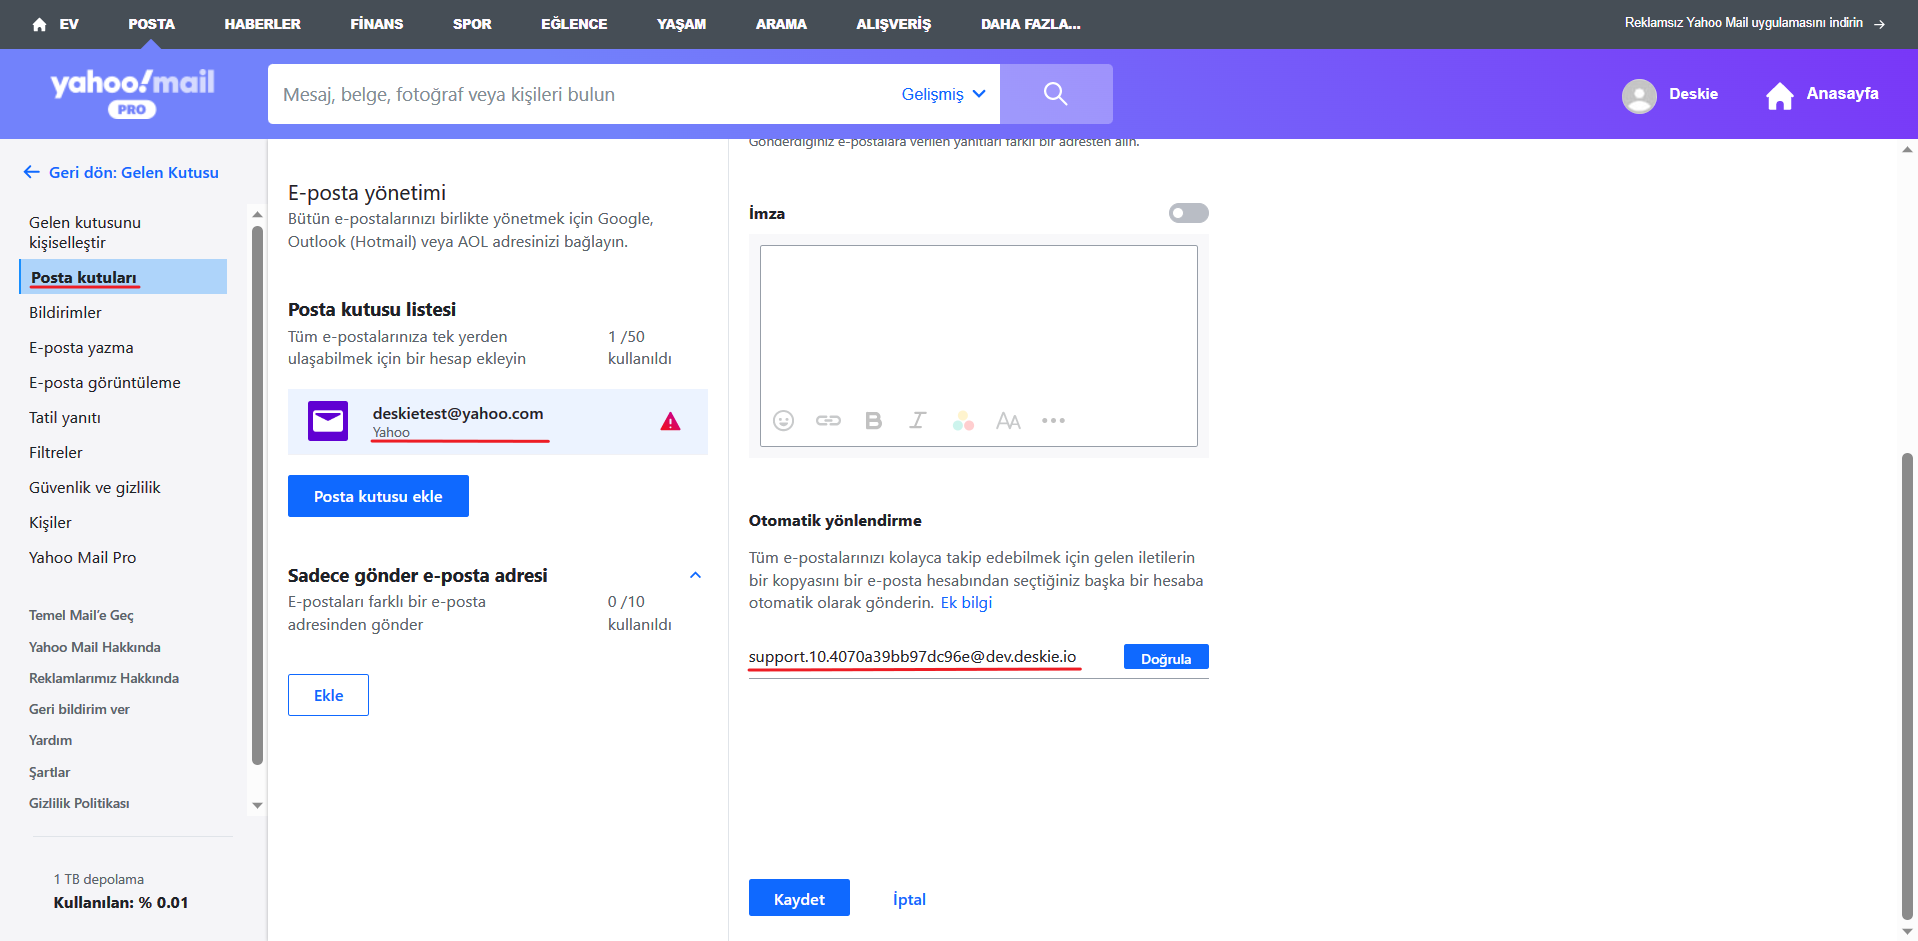Open Tatil yanıtı settings
This screenshot has height=941, width=1918.
(x=65, y=417)
